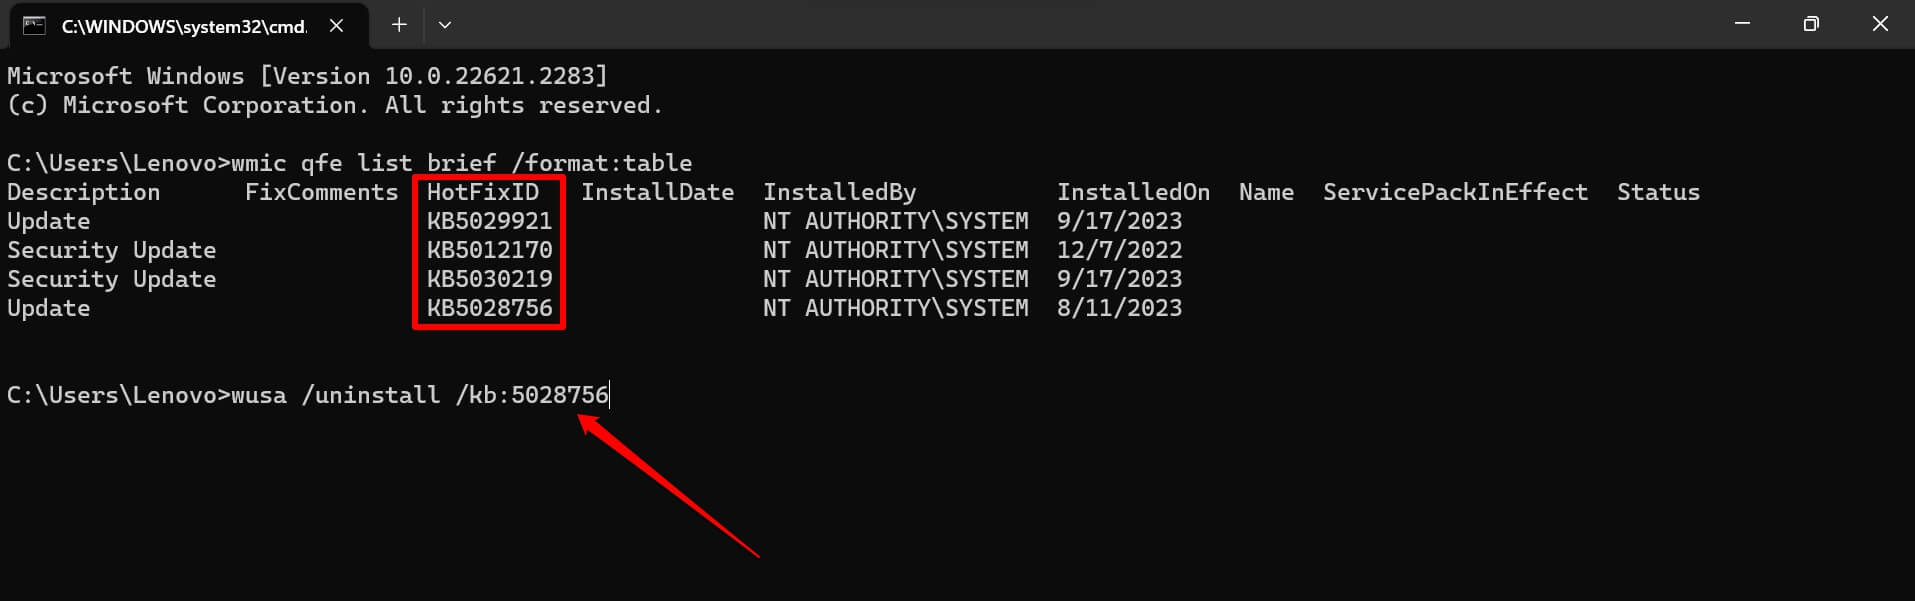This screenshot has height=601, width=1915.
Task: Open the new tab dropdown chevron
Action: pos(444,25)
